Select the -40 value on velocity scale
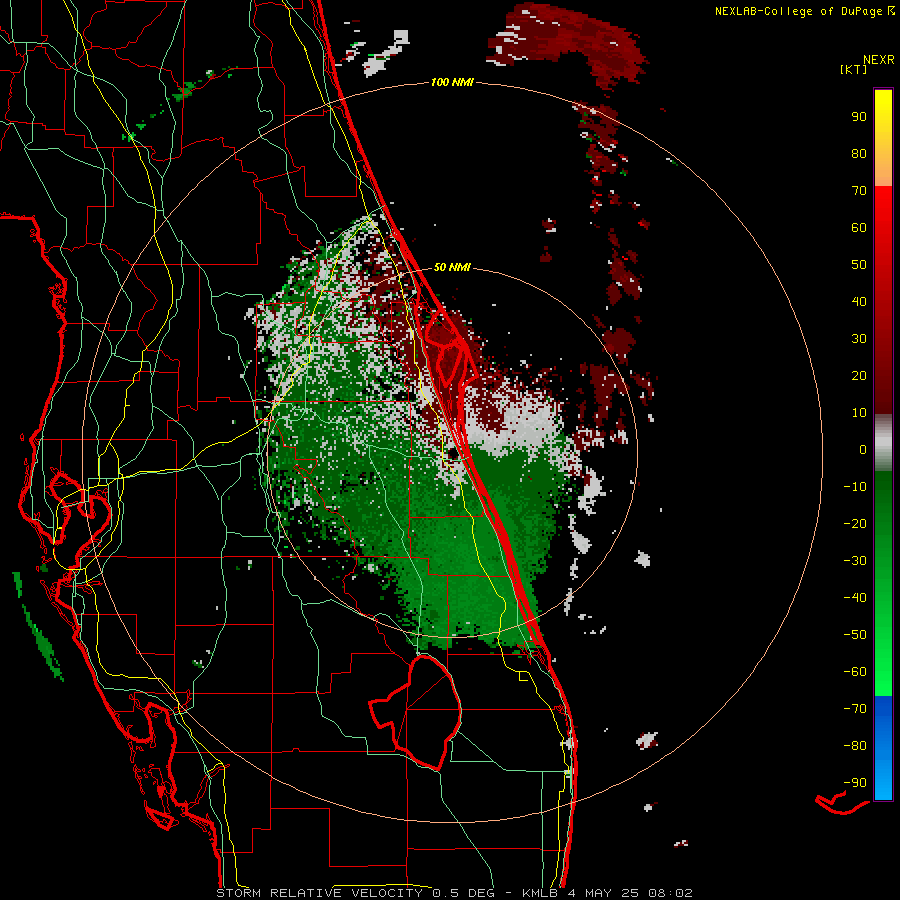 (x=855, y=598)
